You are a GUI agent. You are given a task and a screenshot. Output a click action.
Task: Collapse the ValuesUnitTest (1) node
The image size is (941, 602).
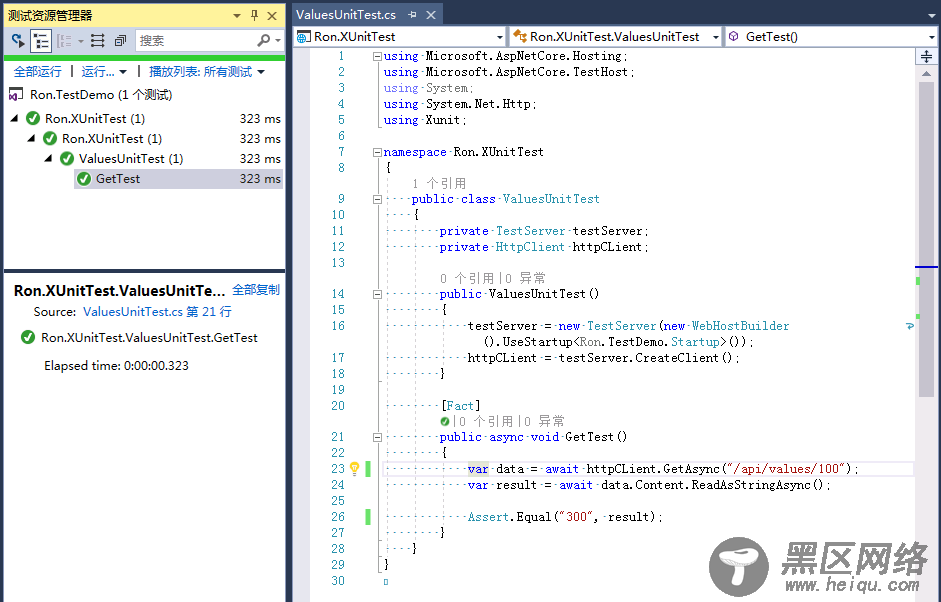tap(48, 158)
